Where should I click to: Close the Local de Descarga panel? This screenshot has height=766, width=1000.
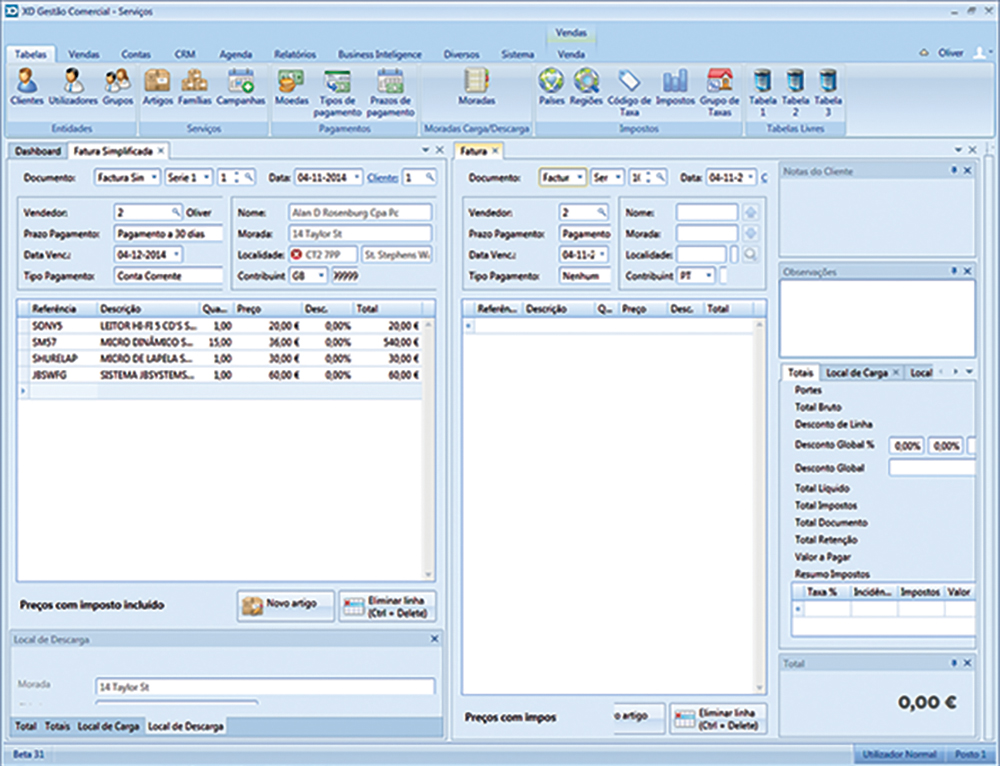coord(434,638)
